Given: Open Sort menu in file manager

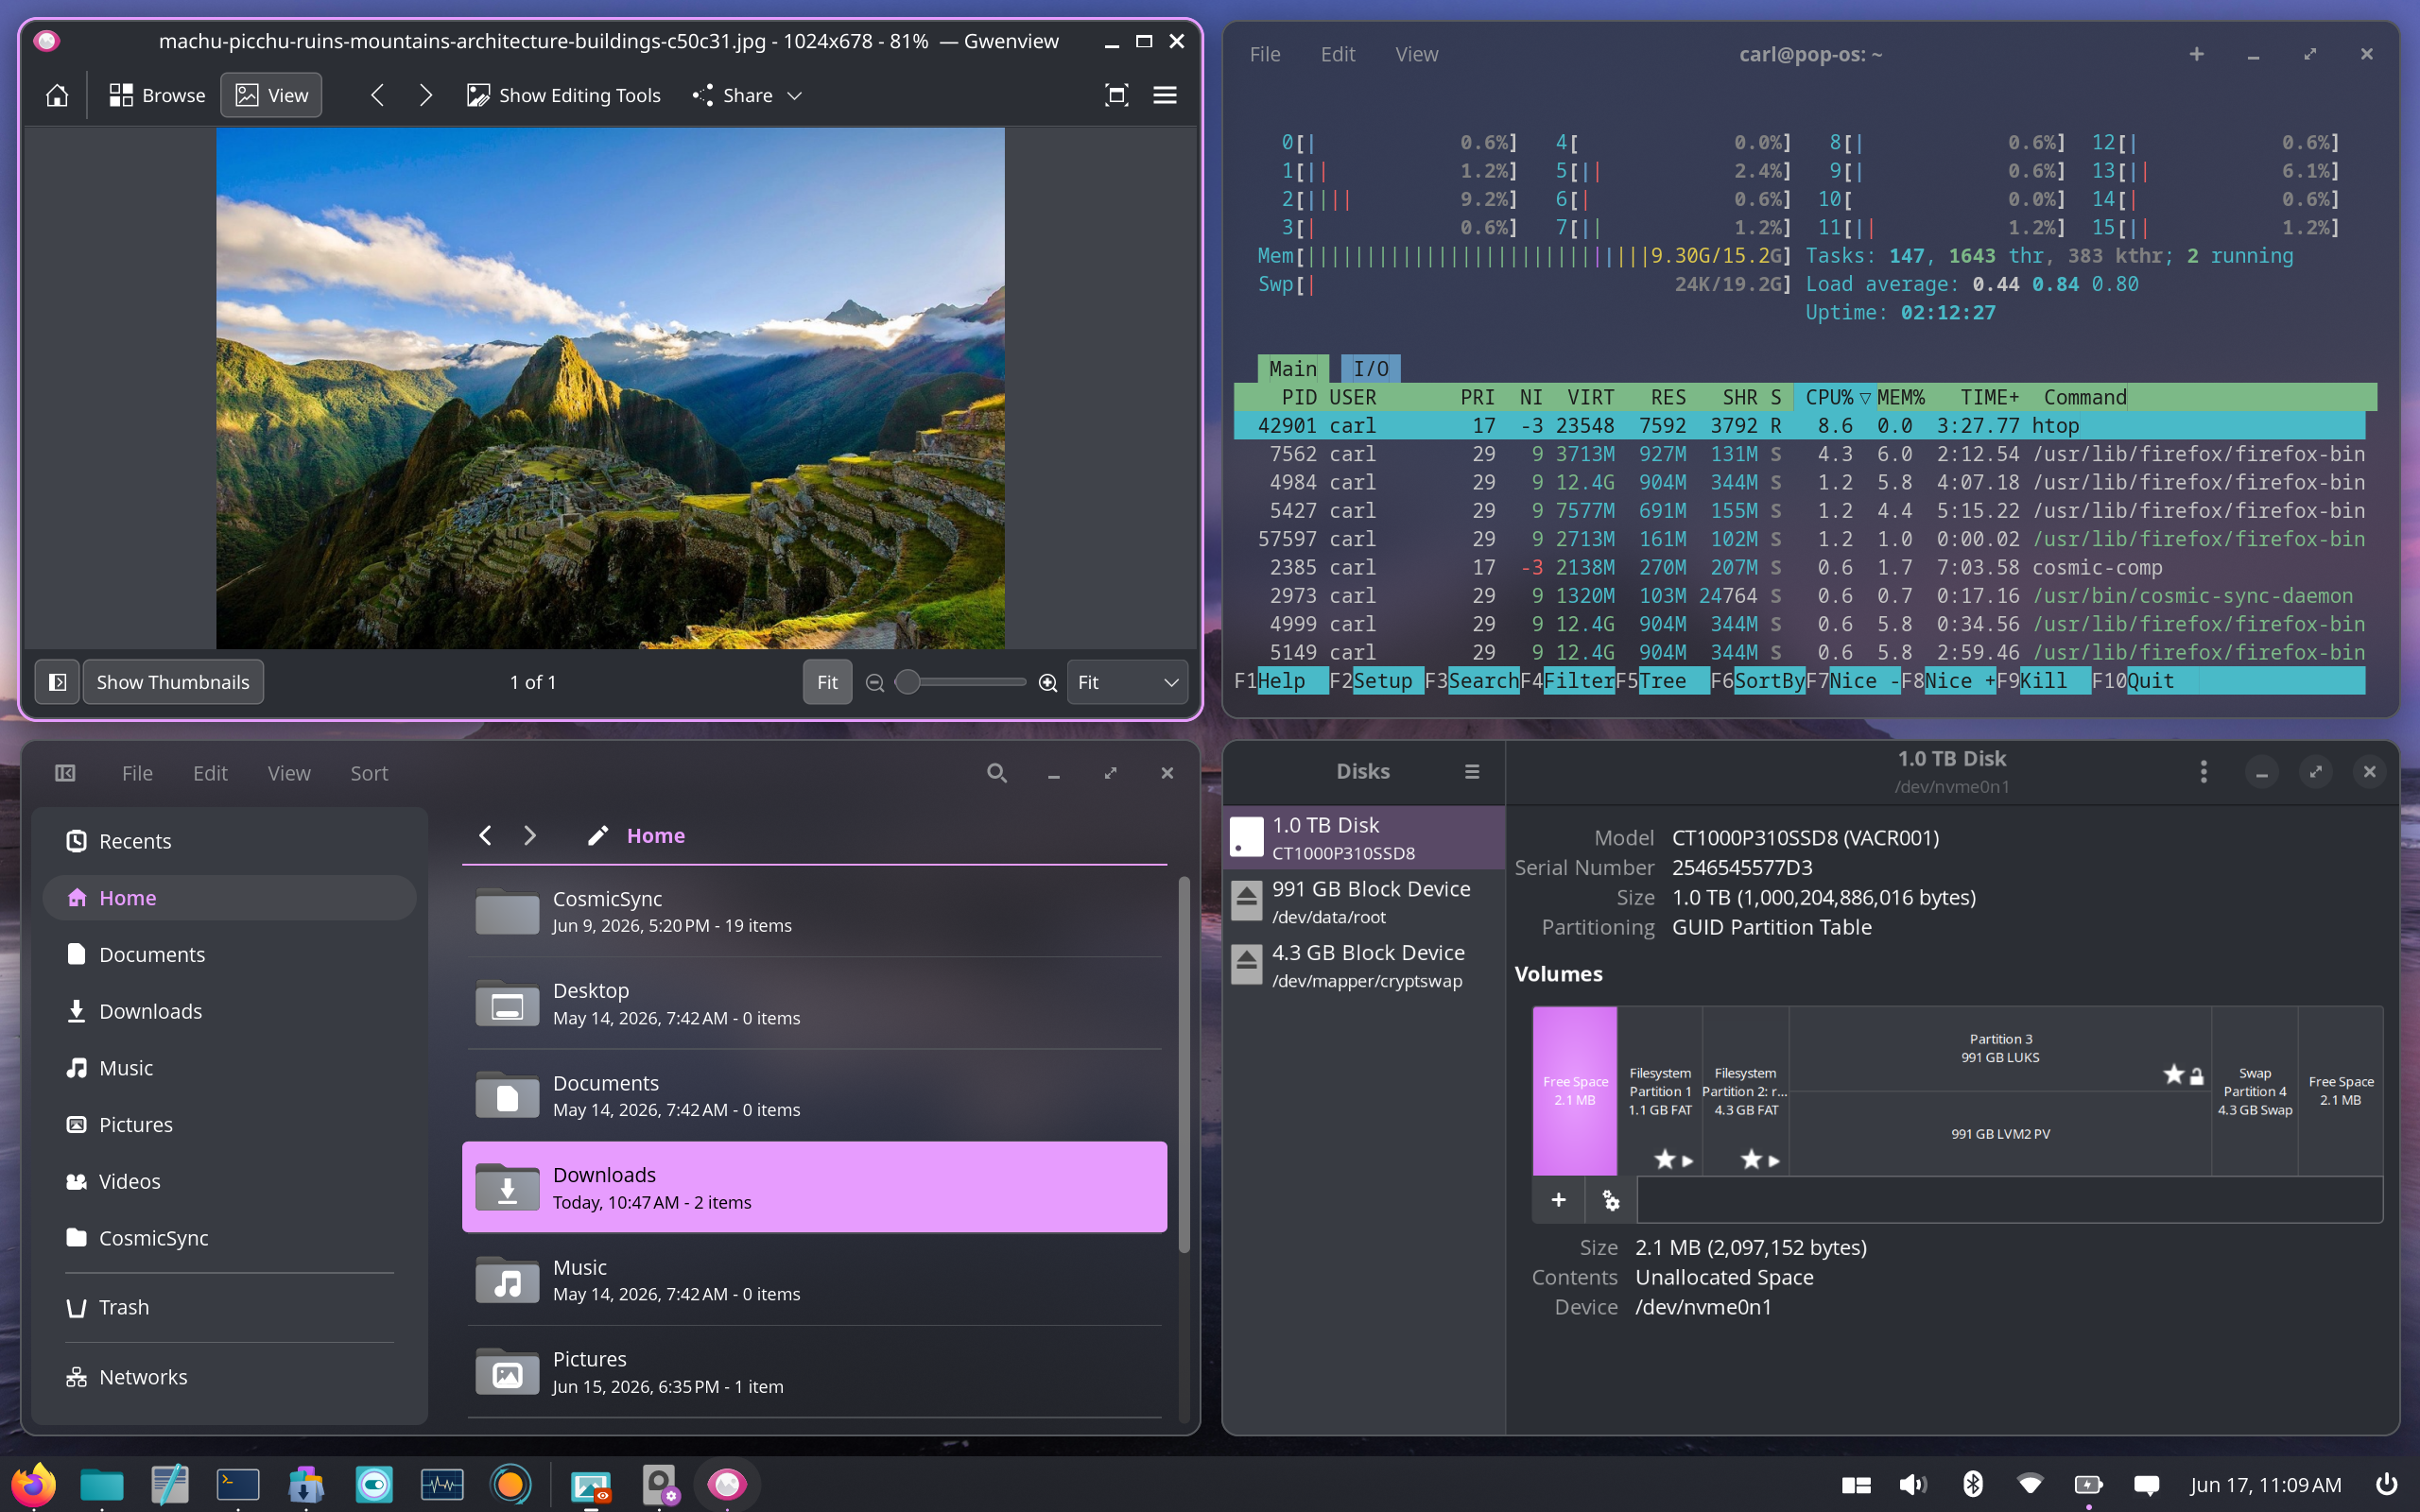Looking at the screenshot, I should click(x=369, y=773).
